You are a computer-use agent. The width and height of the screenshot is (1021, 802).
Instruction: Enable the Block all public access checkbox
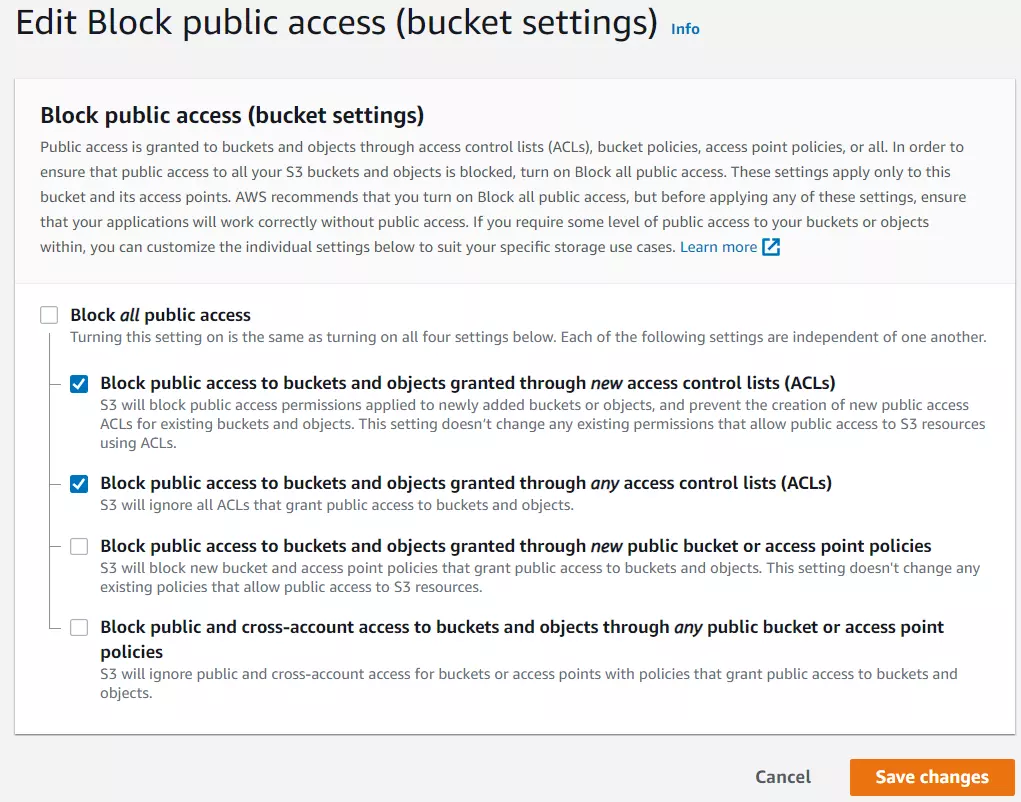pos(49,315)
